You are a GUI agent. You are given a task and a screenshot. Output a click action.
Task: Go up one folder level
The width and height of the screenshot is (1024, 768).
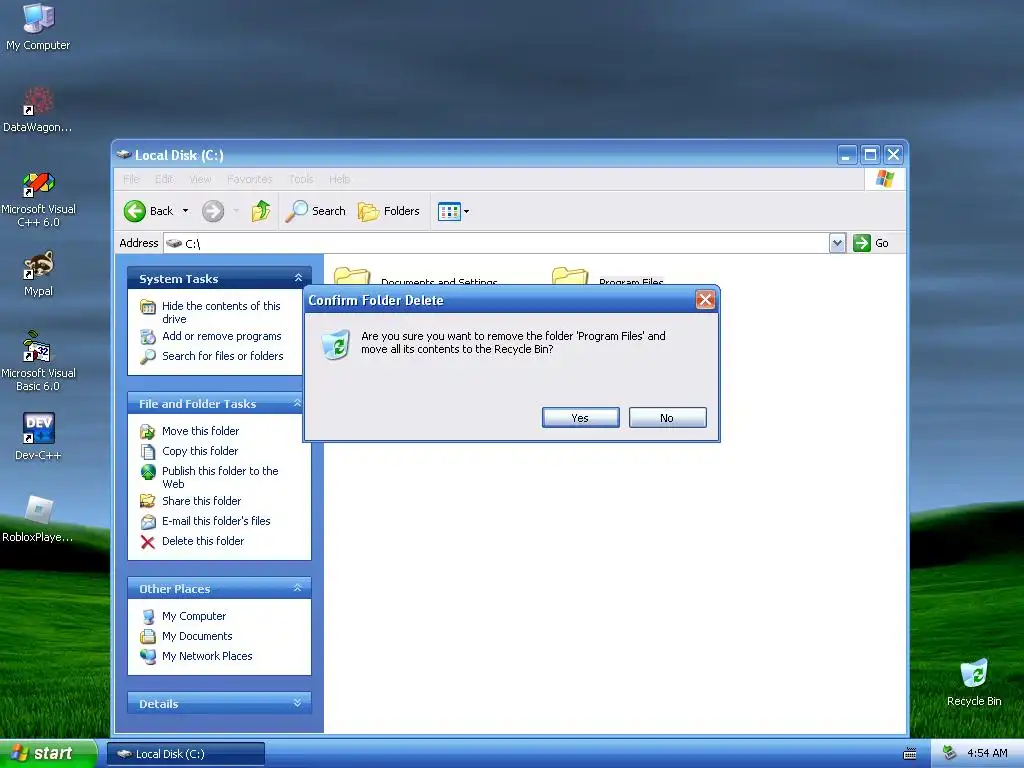[x=261, y=211]
